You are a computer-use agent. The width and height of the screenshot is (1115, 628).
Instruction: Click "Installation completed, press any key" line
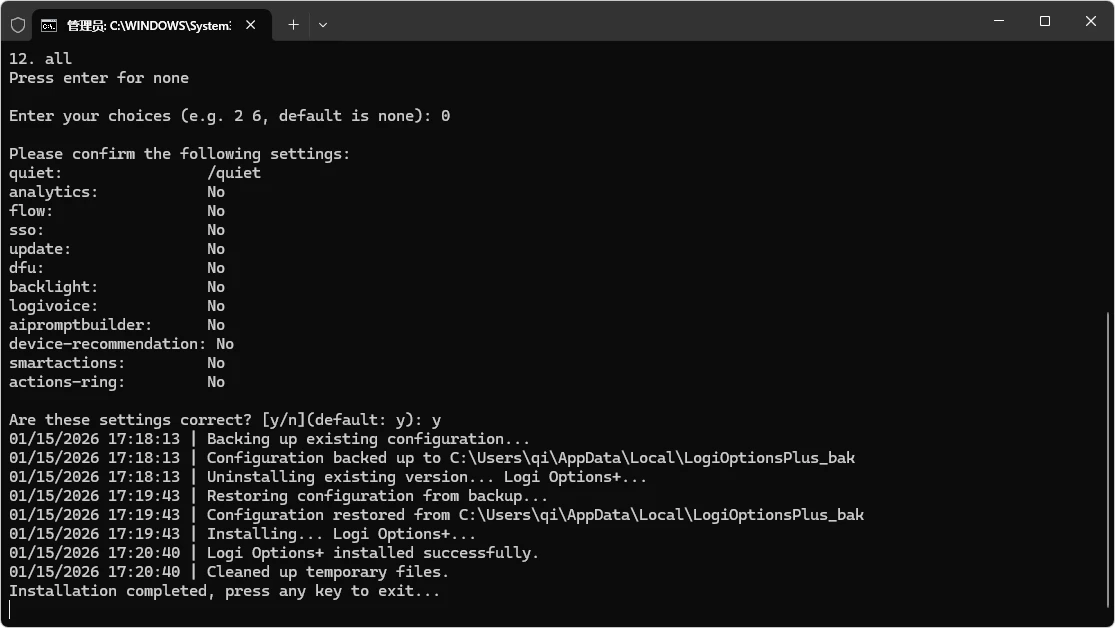pos(224,591)
